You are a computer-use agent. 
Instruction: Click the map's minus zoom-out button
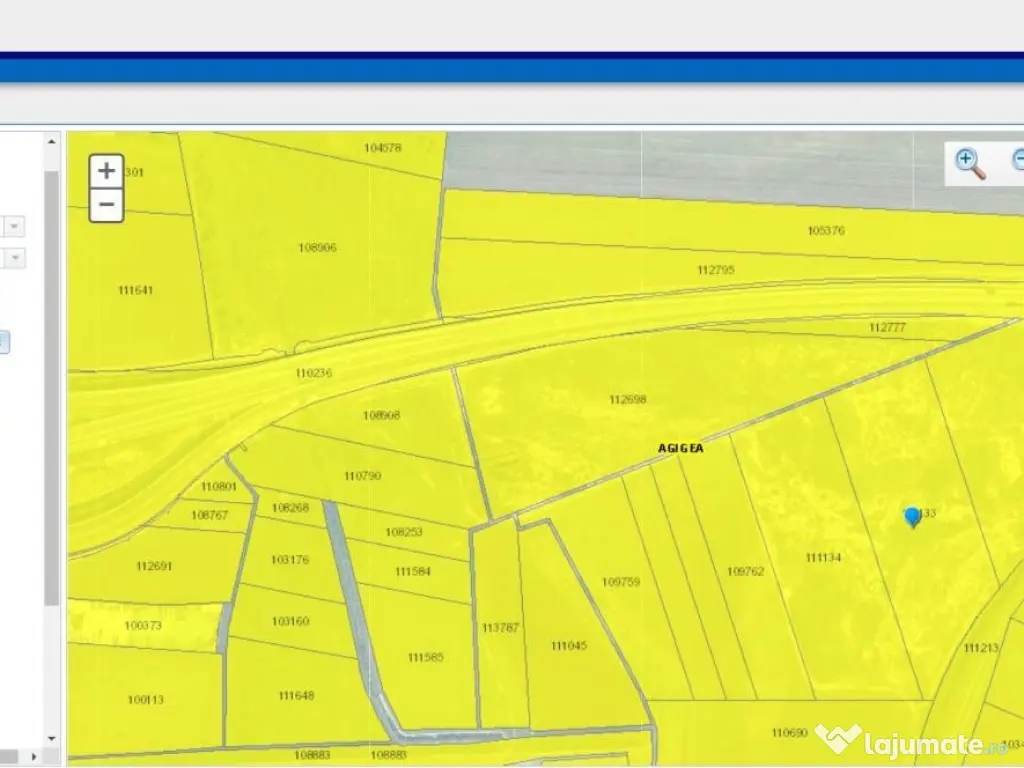(106, 205)
